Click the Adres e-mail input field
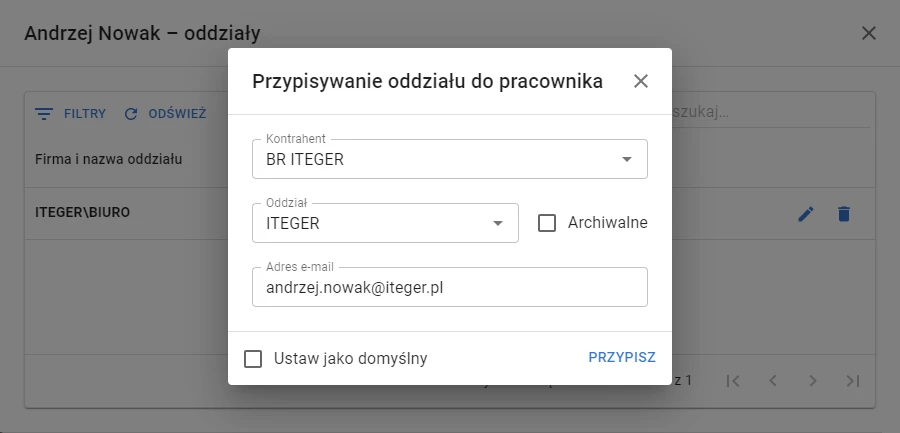 (x=450, y=287)
